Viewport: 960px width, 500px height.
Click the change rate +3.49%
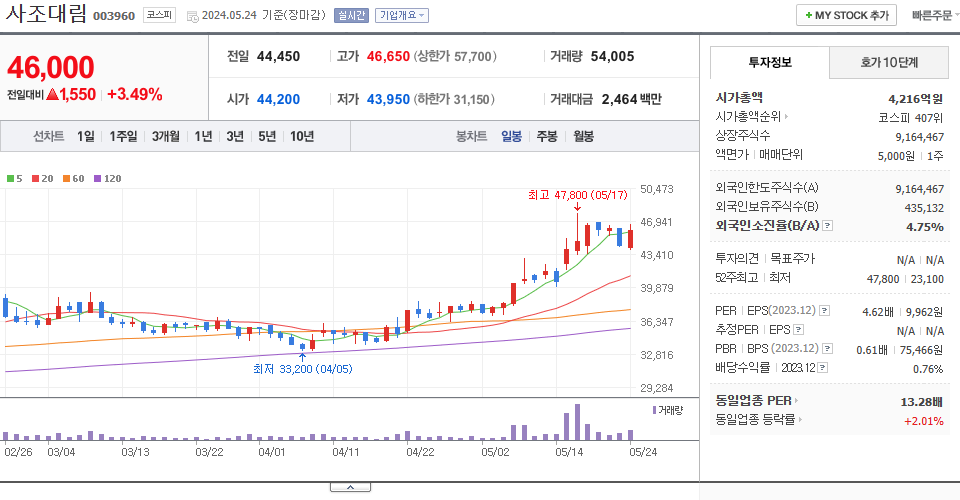point(135,94)
